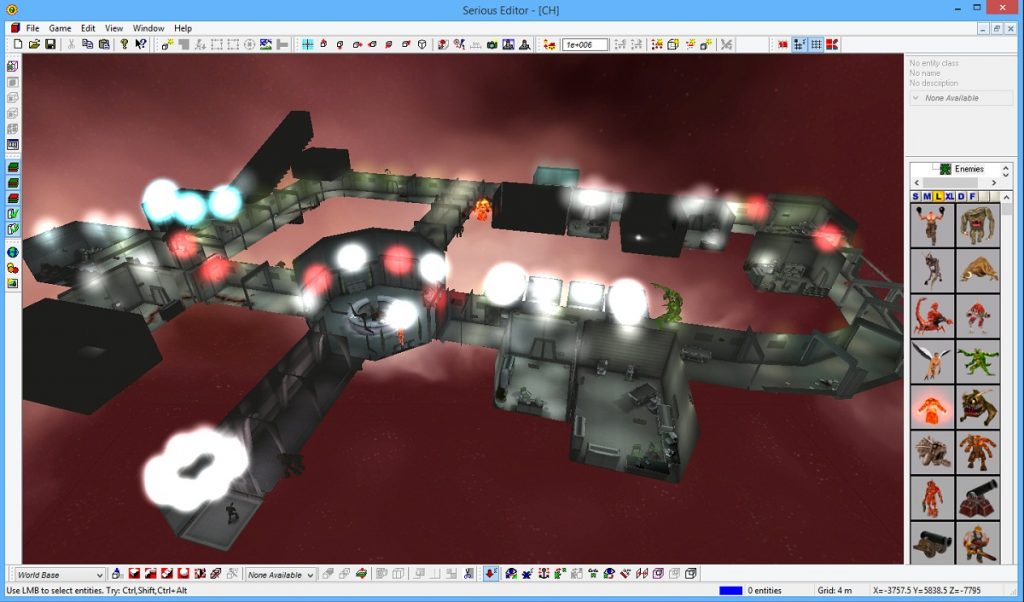The image size is (1024, 602).
Task: Save the current world
Action: point(50,44)
